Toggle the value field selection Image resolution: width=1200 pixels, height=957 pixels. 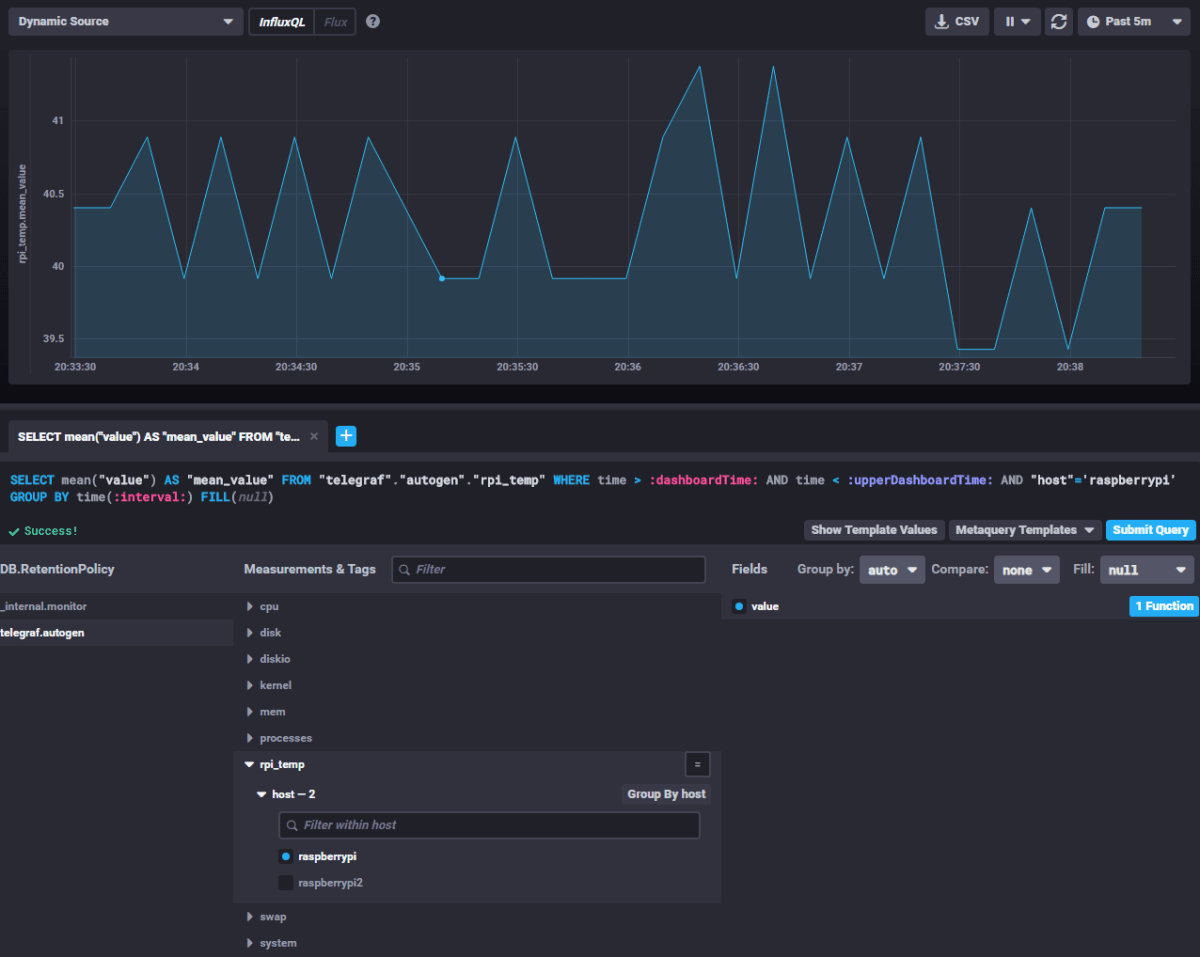(739, 606)
